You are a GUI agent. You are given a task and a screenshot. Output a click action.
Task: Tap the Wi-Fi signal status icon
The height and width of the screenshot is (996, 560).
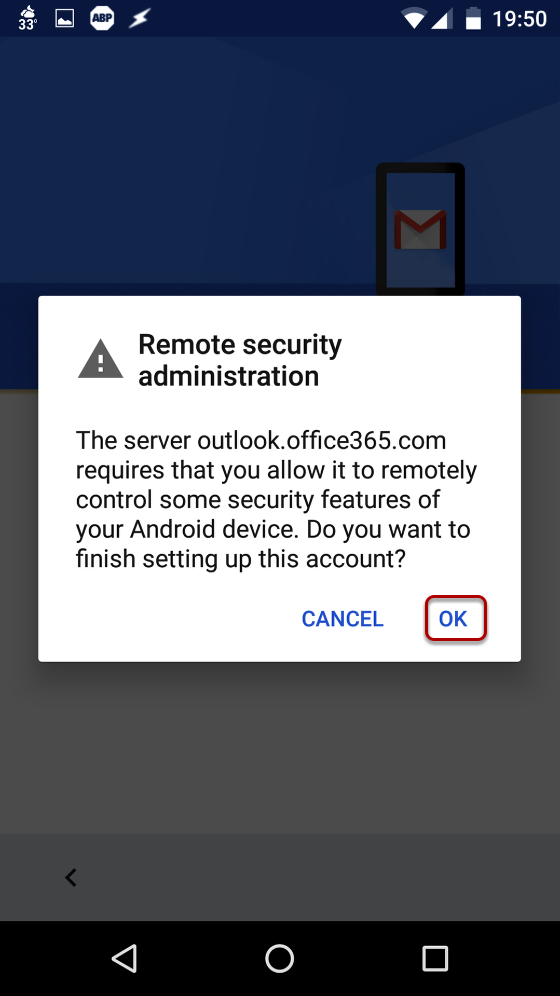[414, 19]
